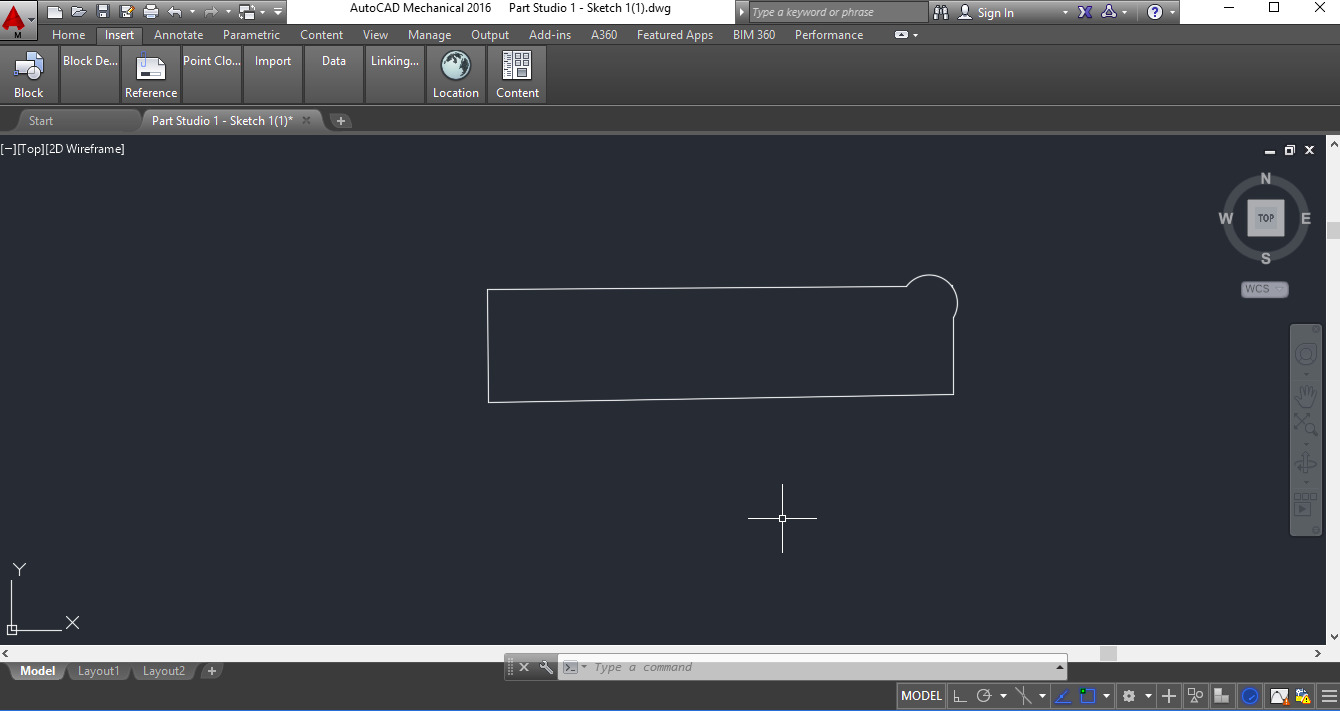1340x711 pixels.
Task: Open the Content panel
Action: [x=517, y=74]
